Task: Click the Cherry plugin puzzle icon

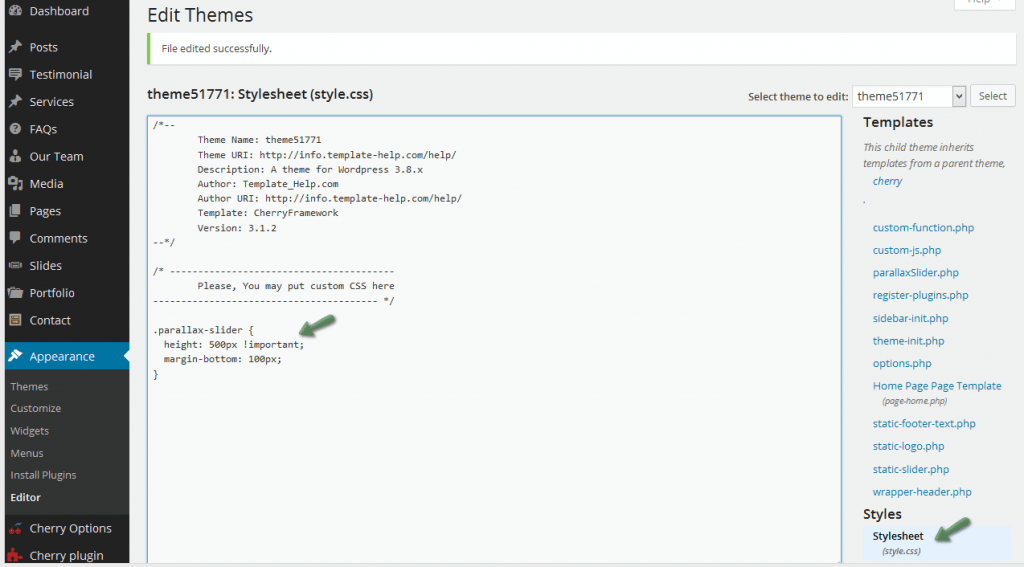Action: click(x=16, y=556)
